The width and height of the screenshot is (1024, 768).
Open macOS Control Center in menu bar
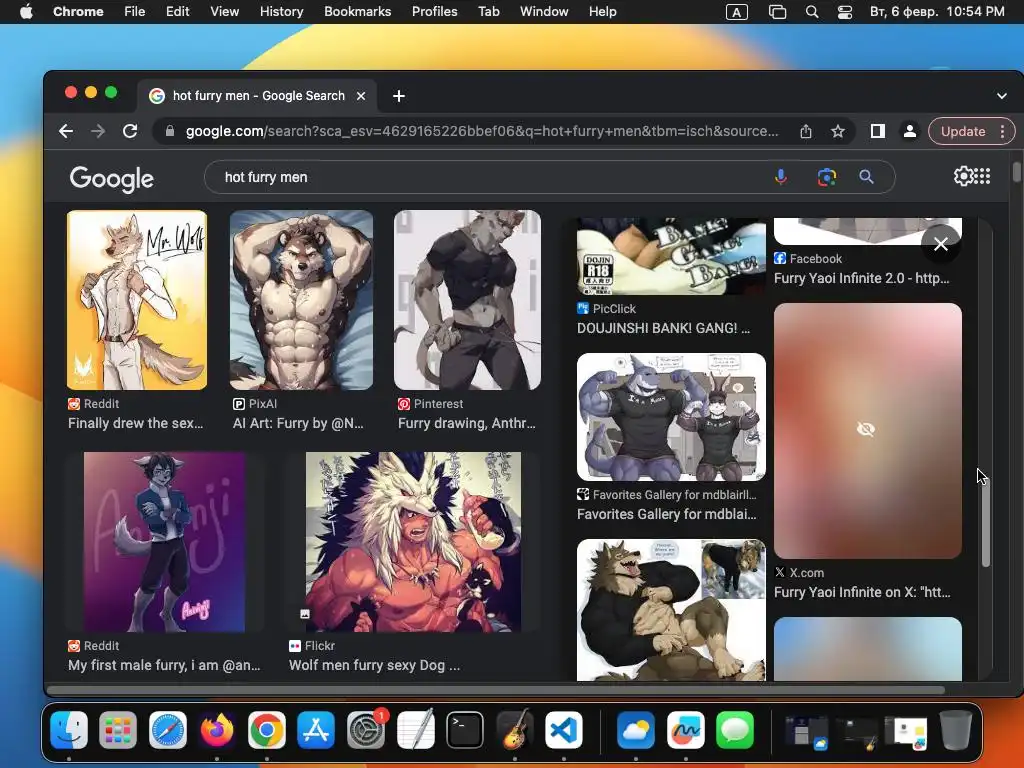tap(844, 12)
